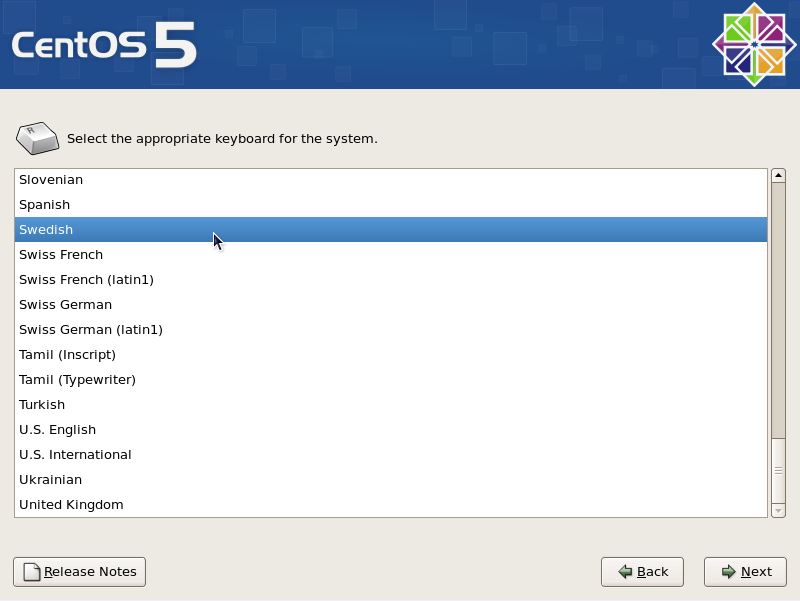Choose Turkish keyboard layout
This screenshot has height=601, width=800.
(391, 405)
